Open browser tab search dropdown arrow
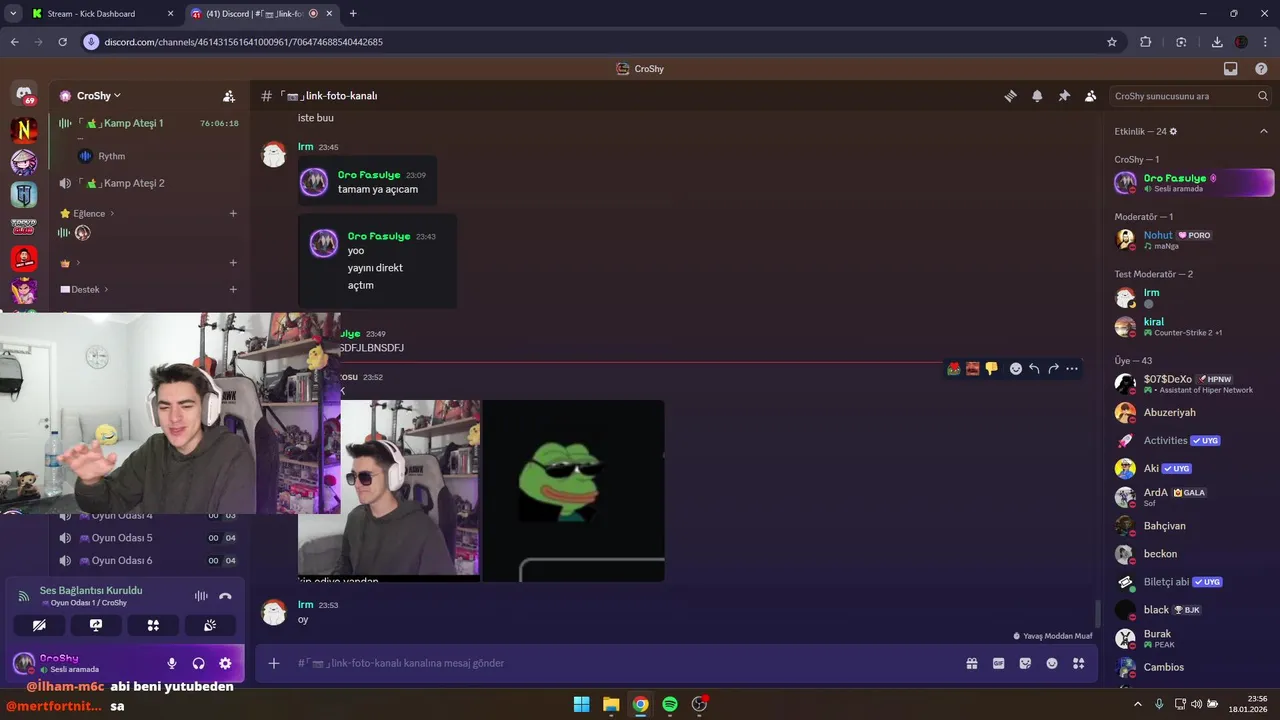1280x720 pixels. 13,14
